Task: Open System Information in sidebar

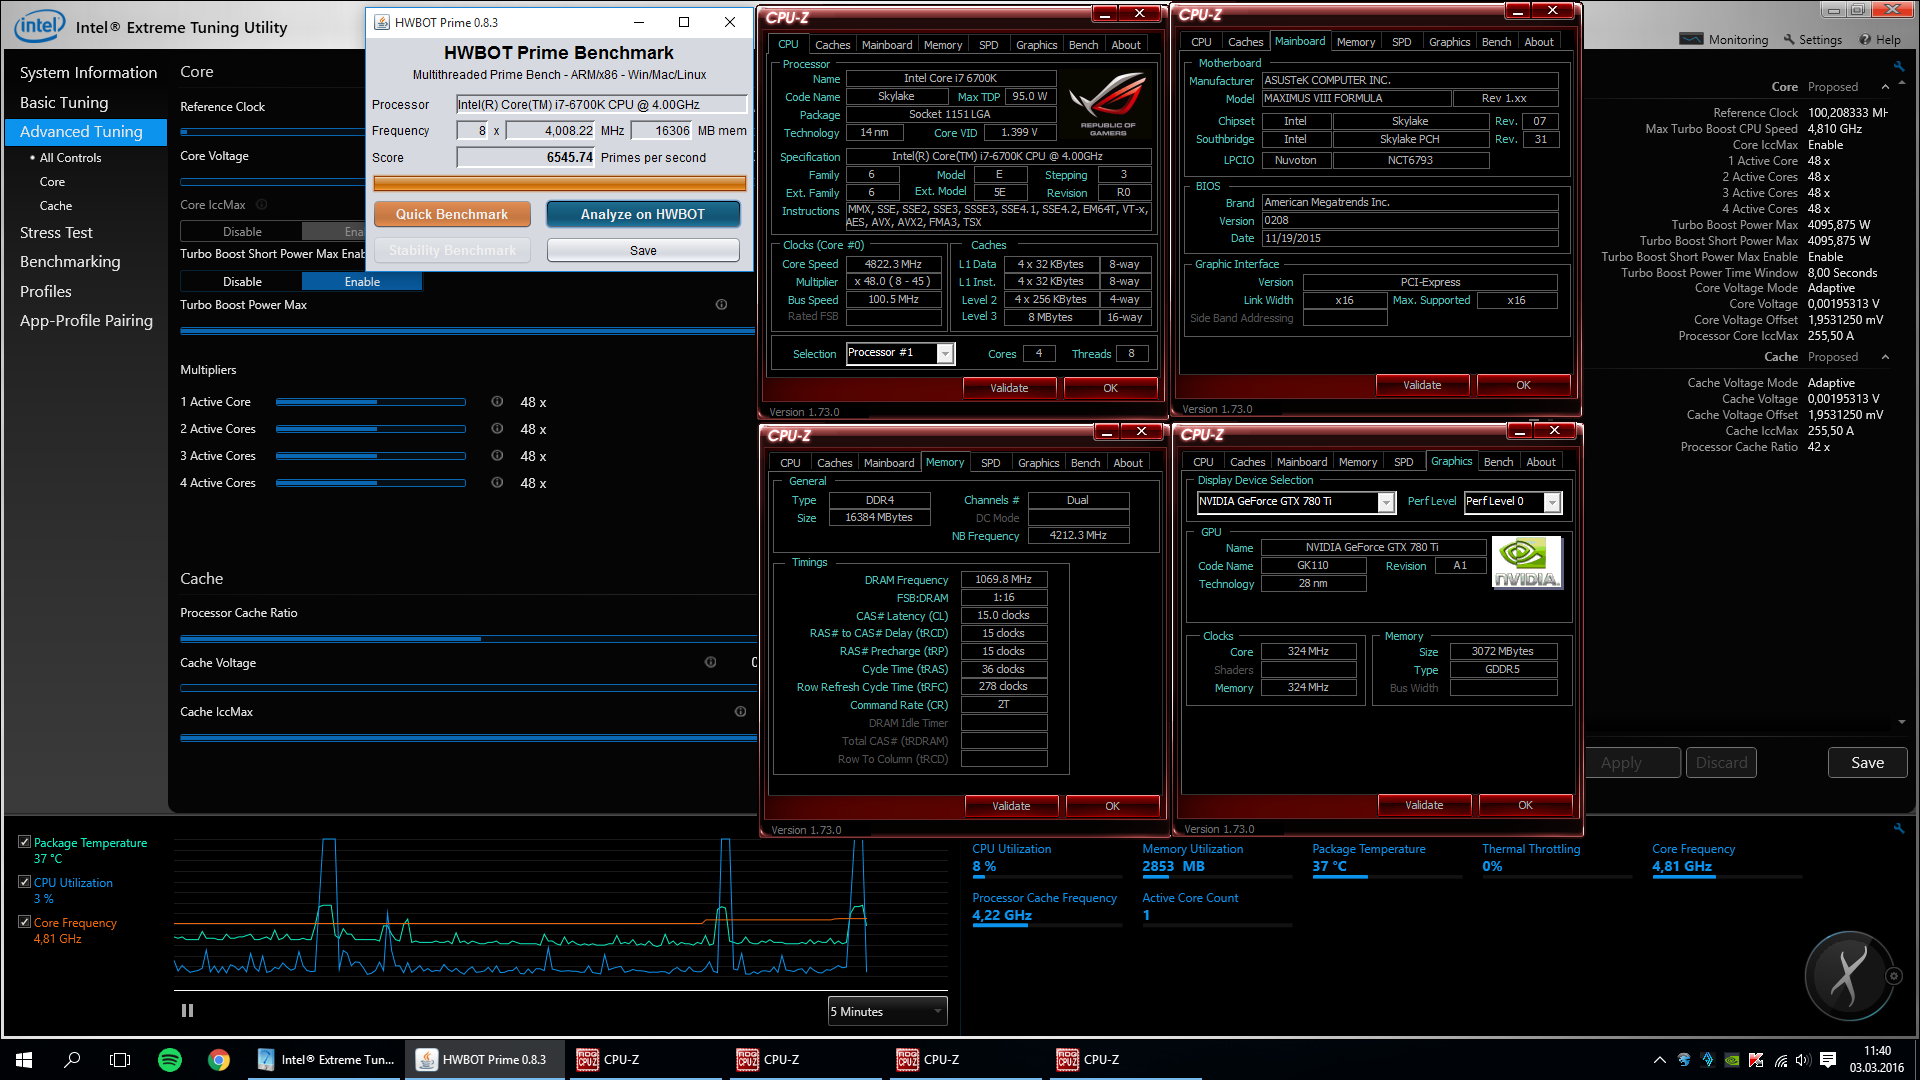Action: click(88, 73)
